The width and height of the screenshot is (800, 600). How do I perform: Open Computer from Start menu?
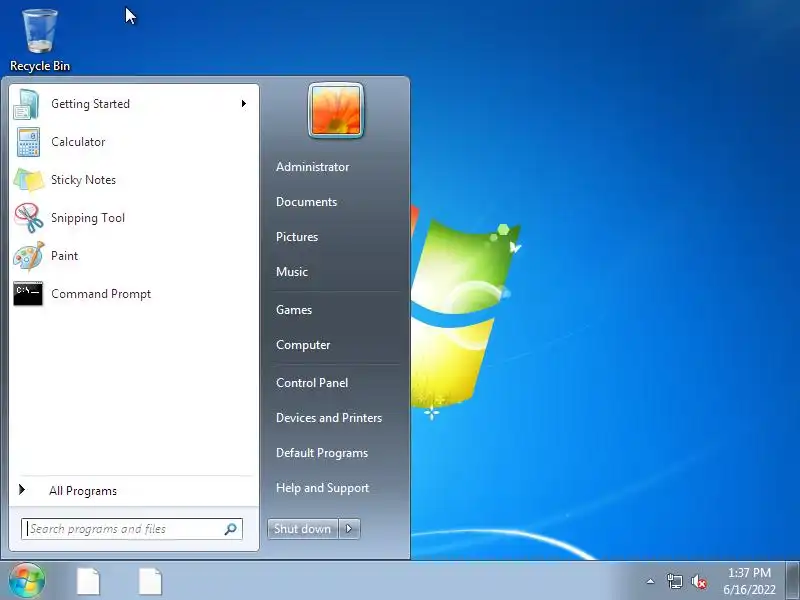click(303, 345)
